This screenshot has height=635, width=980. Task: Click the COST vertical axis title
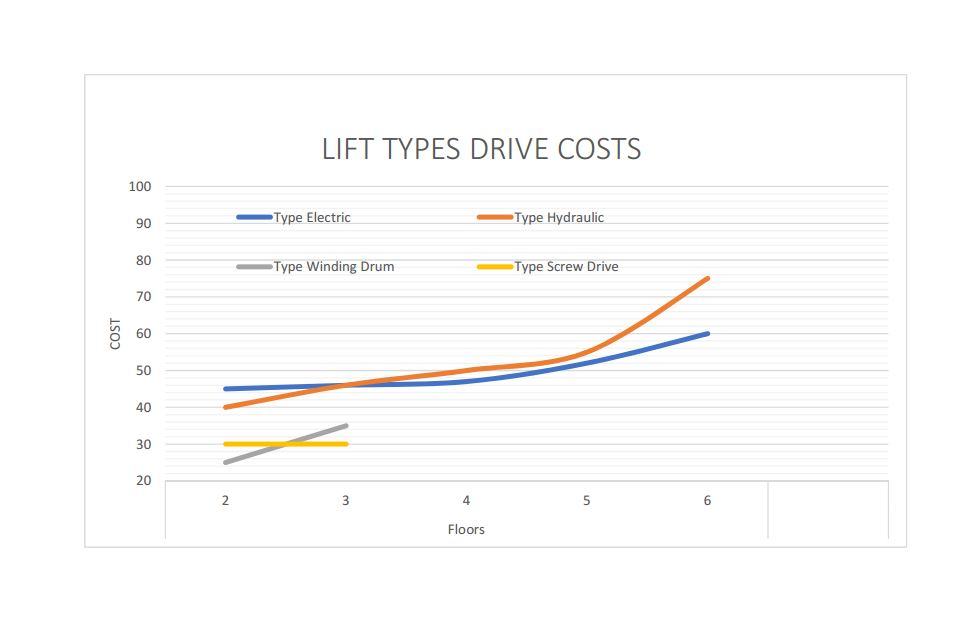click(x=115, y=333)
